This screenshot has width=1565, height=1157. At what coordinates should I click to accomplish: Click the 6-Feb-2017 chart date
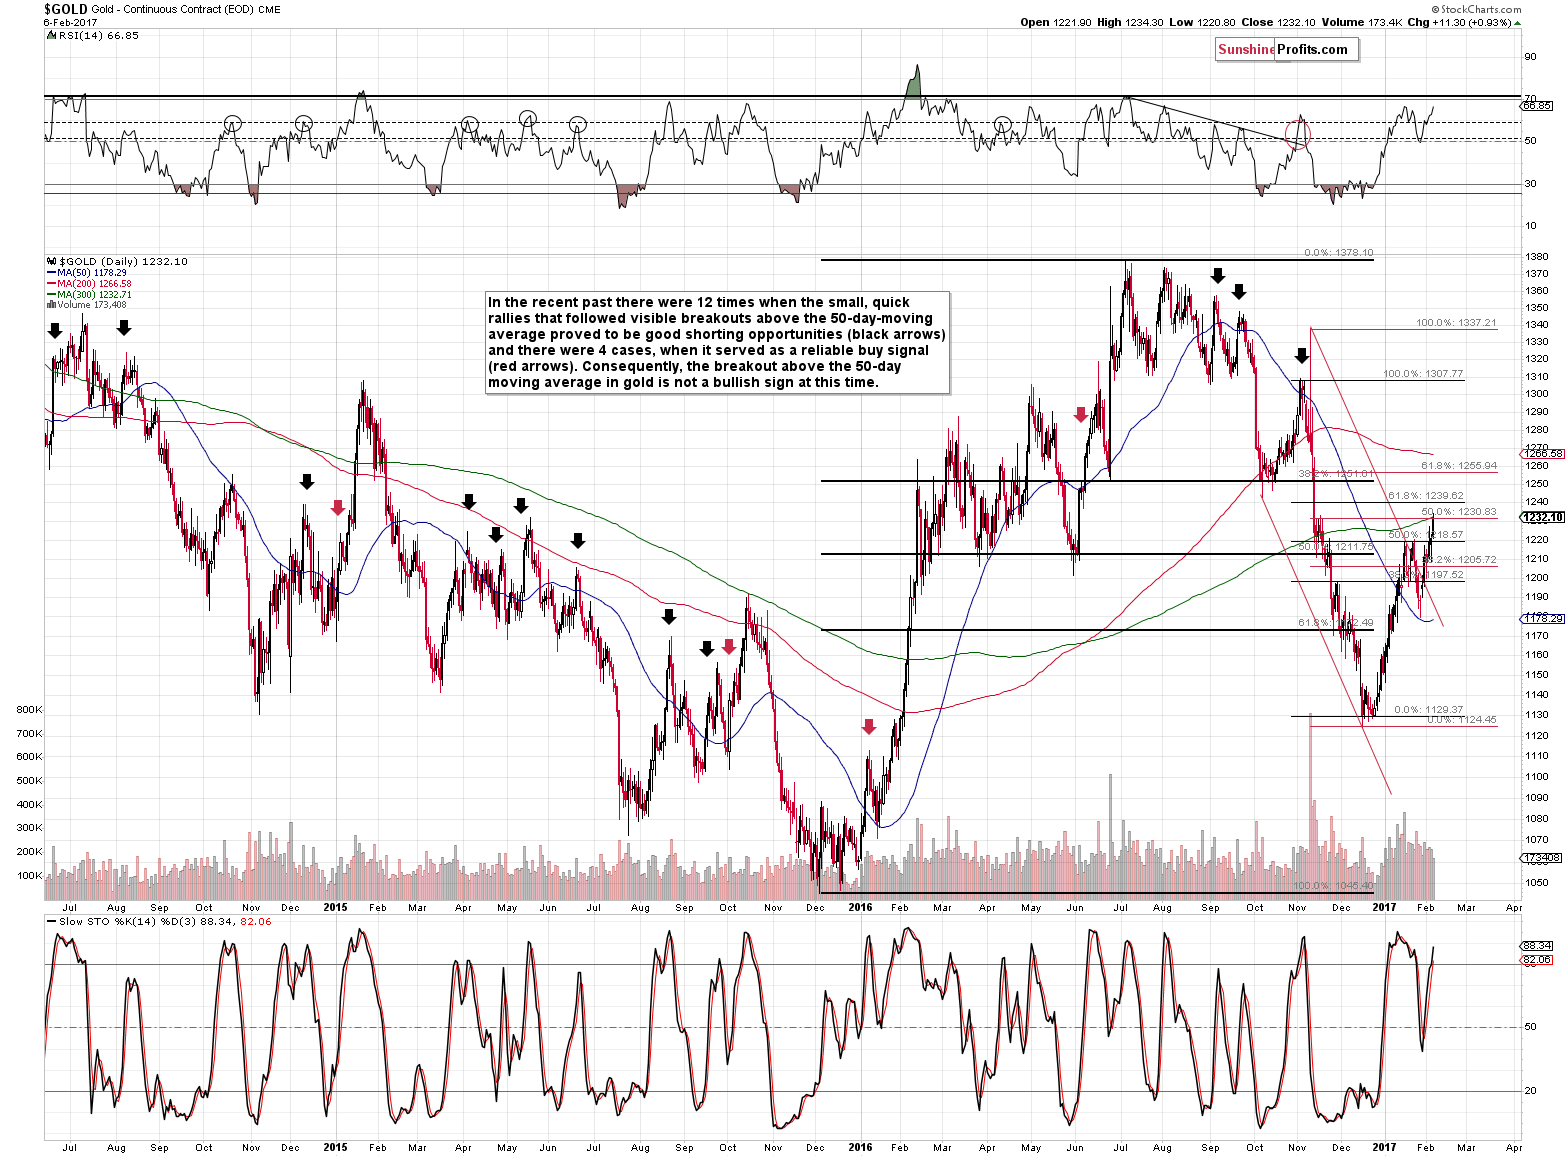coord(71,22)
